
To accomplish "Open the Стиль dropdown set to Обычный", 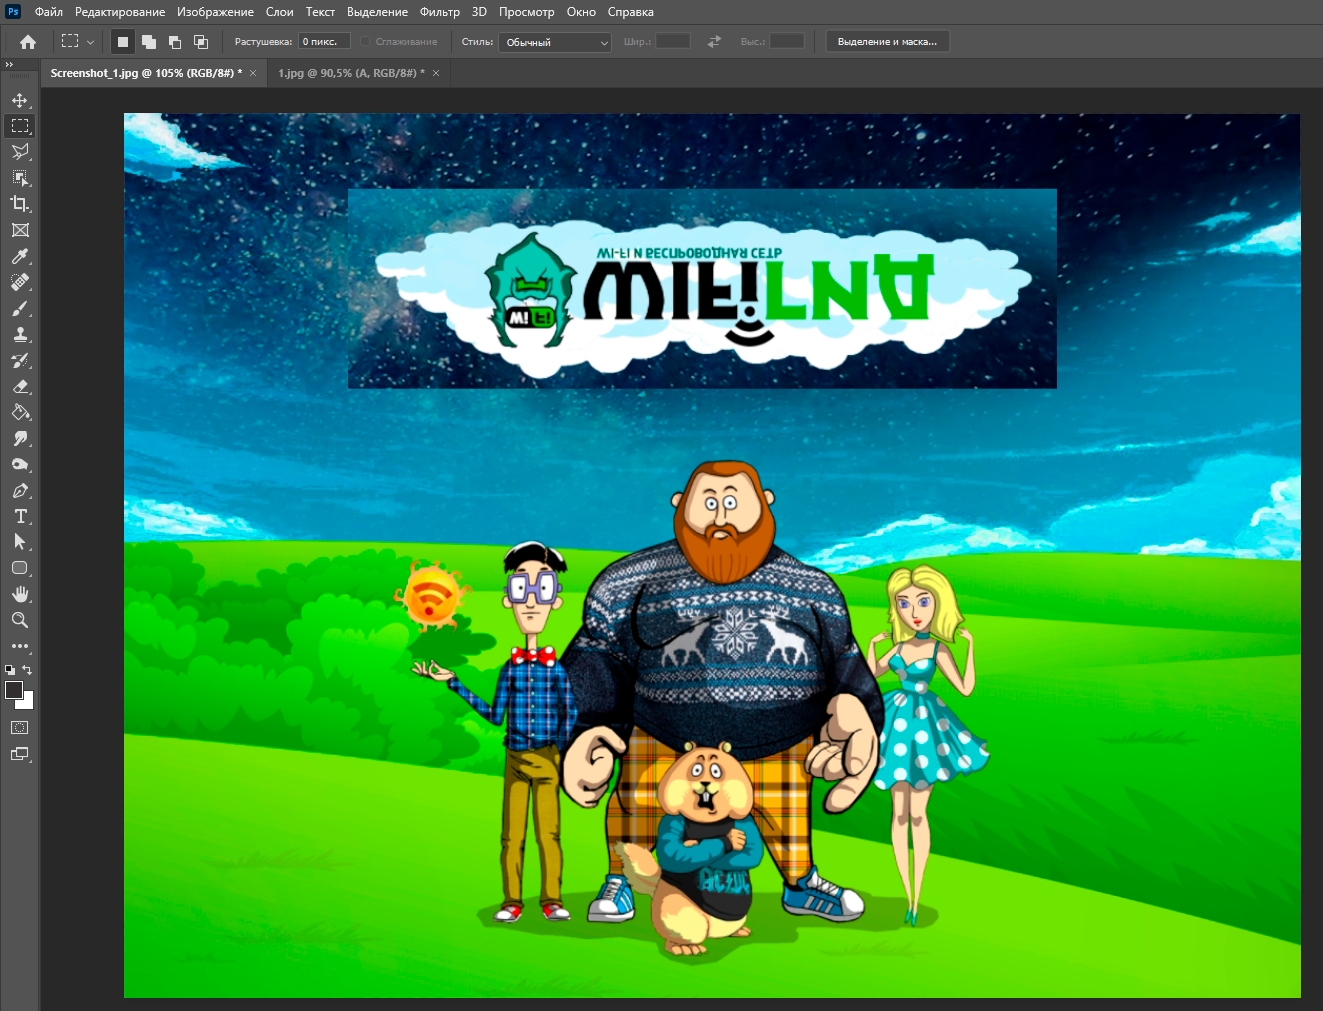I will tap(555, 42).
